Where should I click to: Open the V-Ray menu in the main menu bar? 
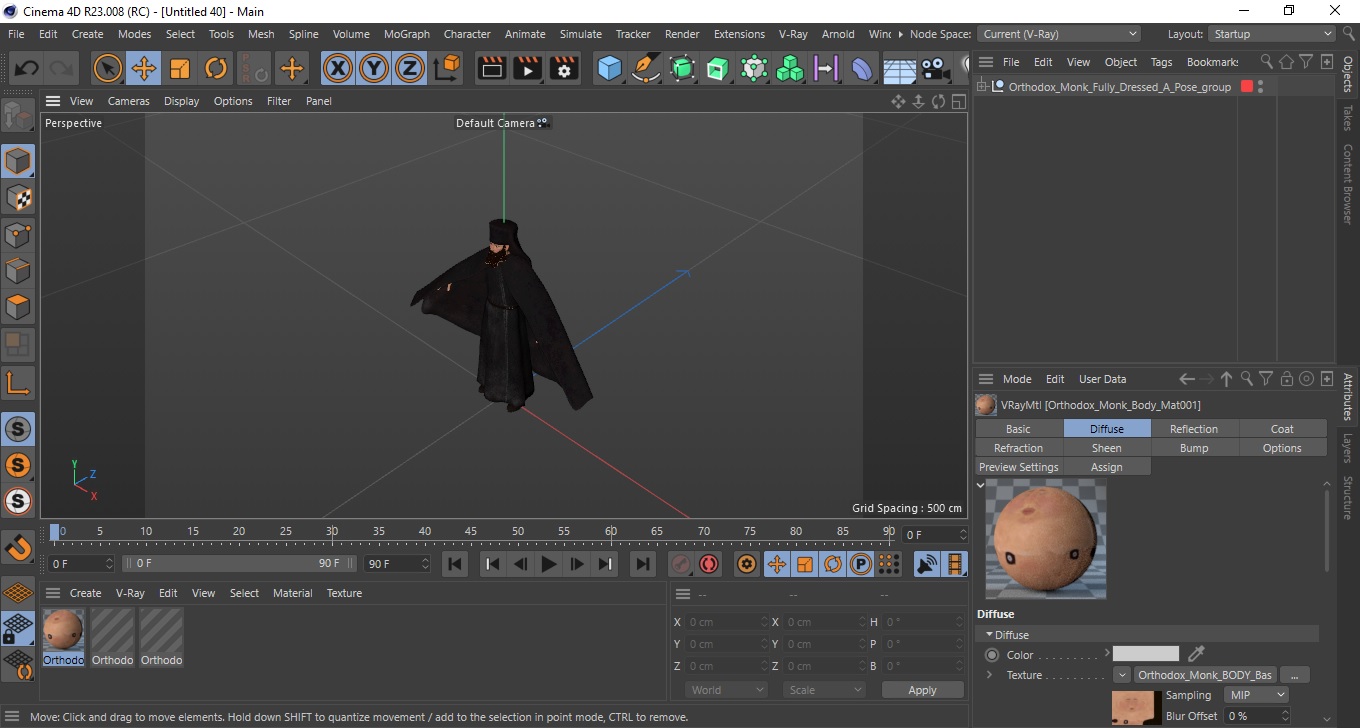point(792,34)
